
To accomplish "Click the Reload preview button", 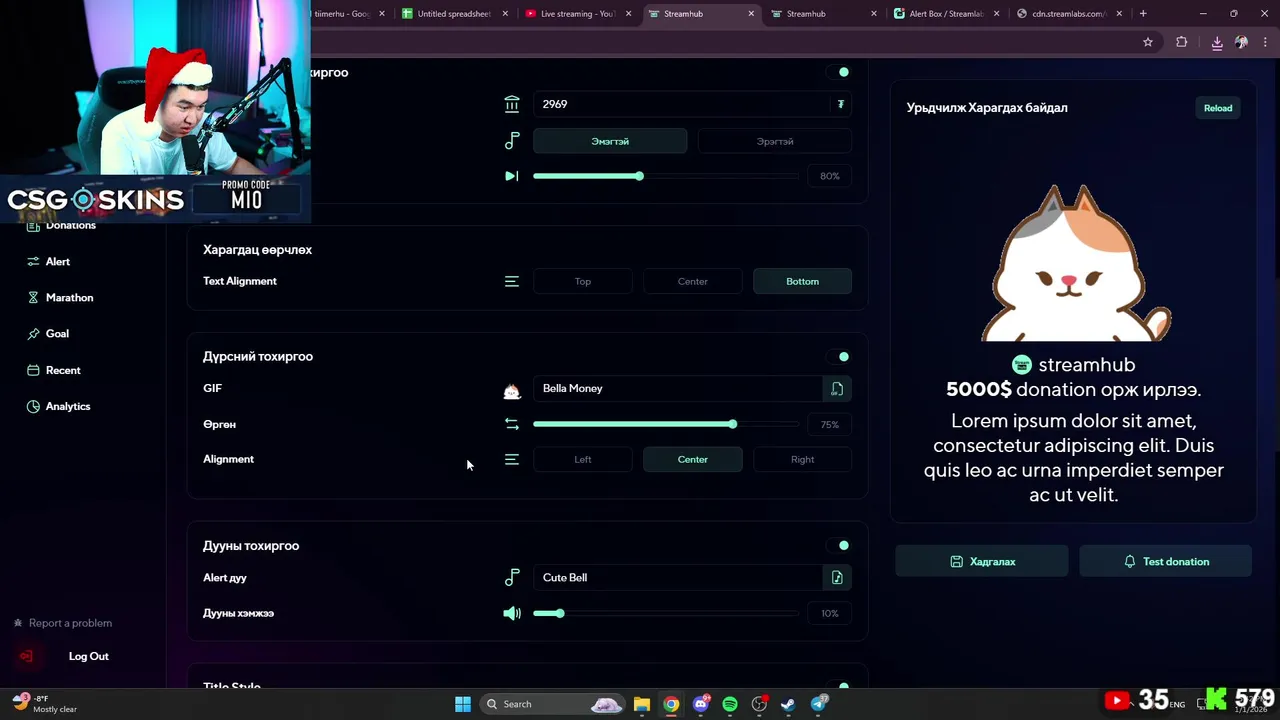I will pyautogui.click(x=1218, y=108).
